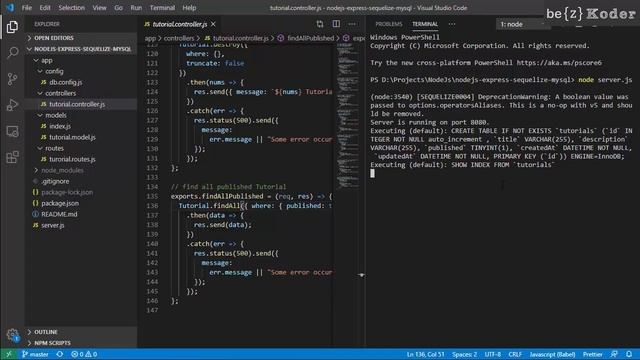The height and width of the screenshot is (360, 640).
Task: Click the editor minimap code overview
Action: pos(348,116)
